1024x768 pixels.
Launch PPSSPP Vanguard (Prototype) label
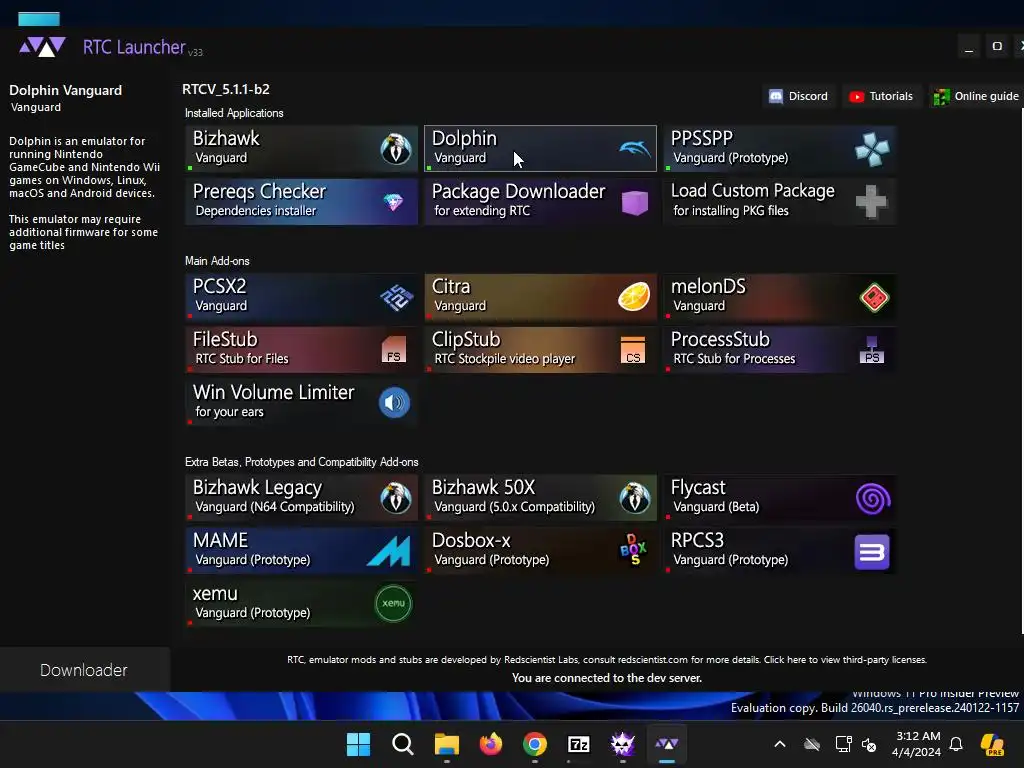point(731,158)
